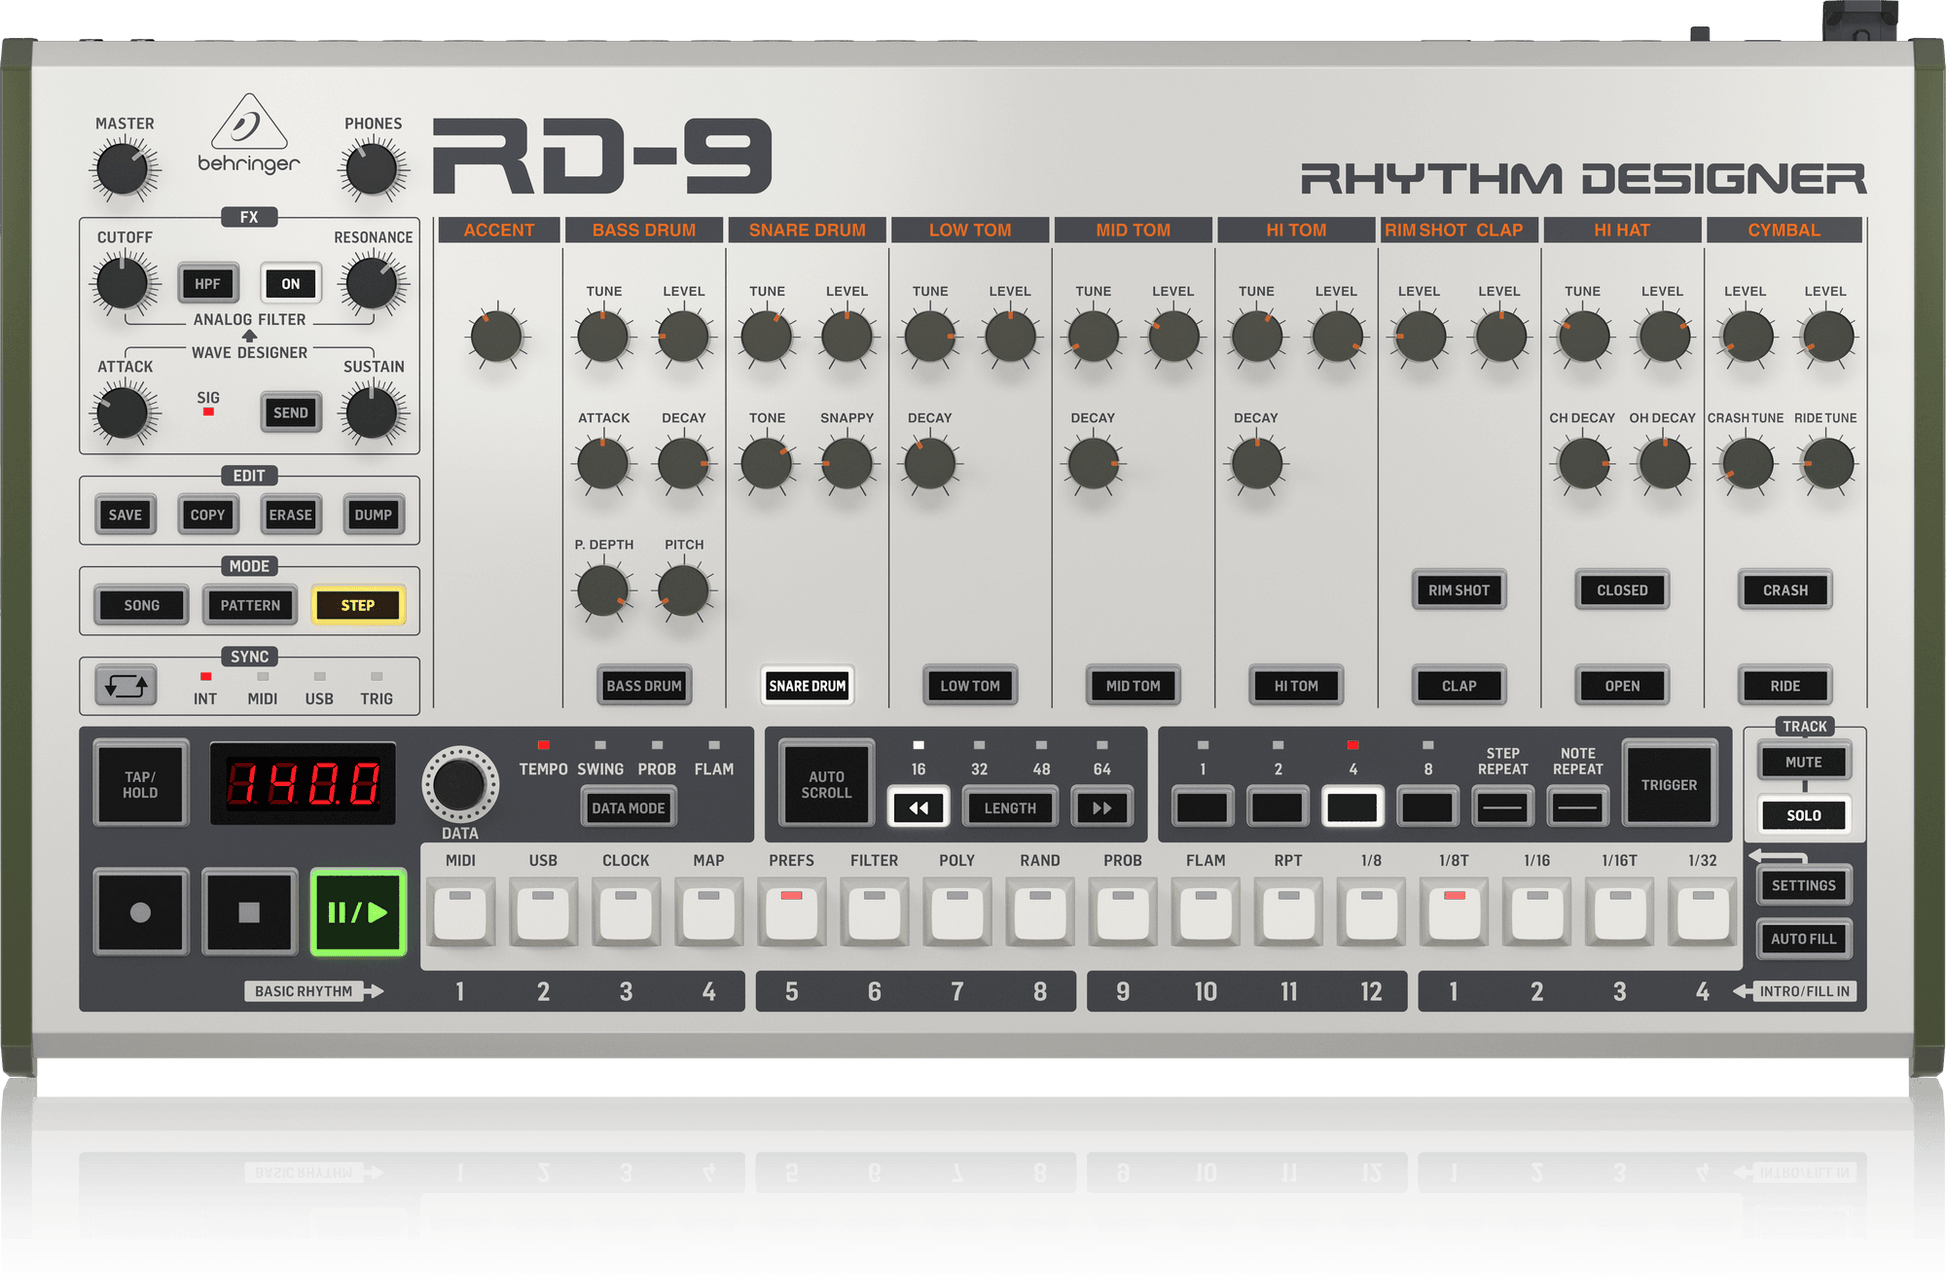
Task: Adjust the ACCENT level knob
Action: [497, 337]
